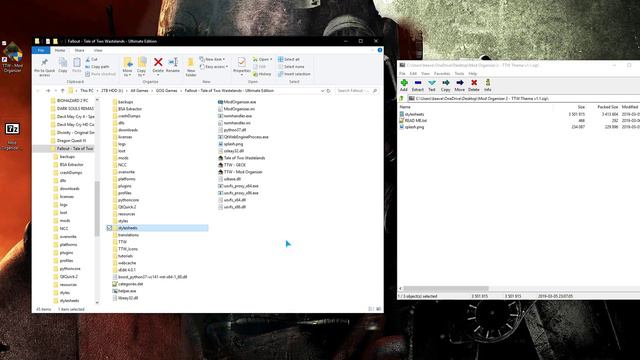Sort by the Name column in 7-Zip

point(405,107)
